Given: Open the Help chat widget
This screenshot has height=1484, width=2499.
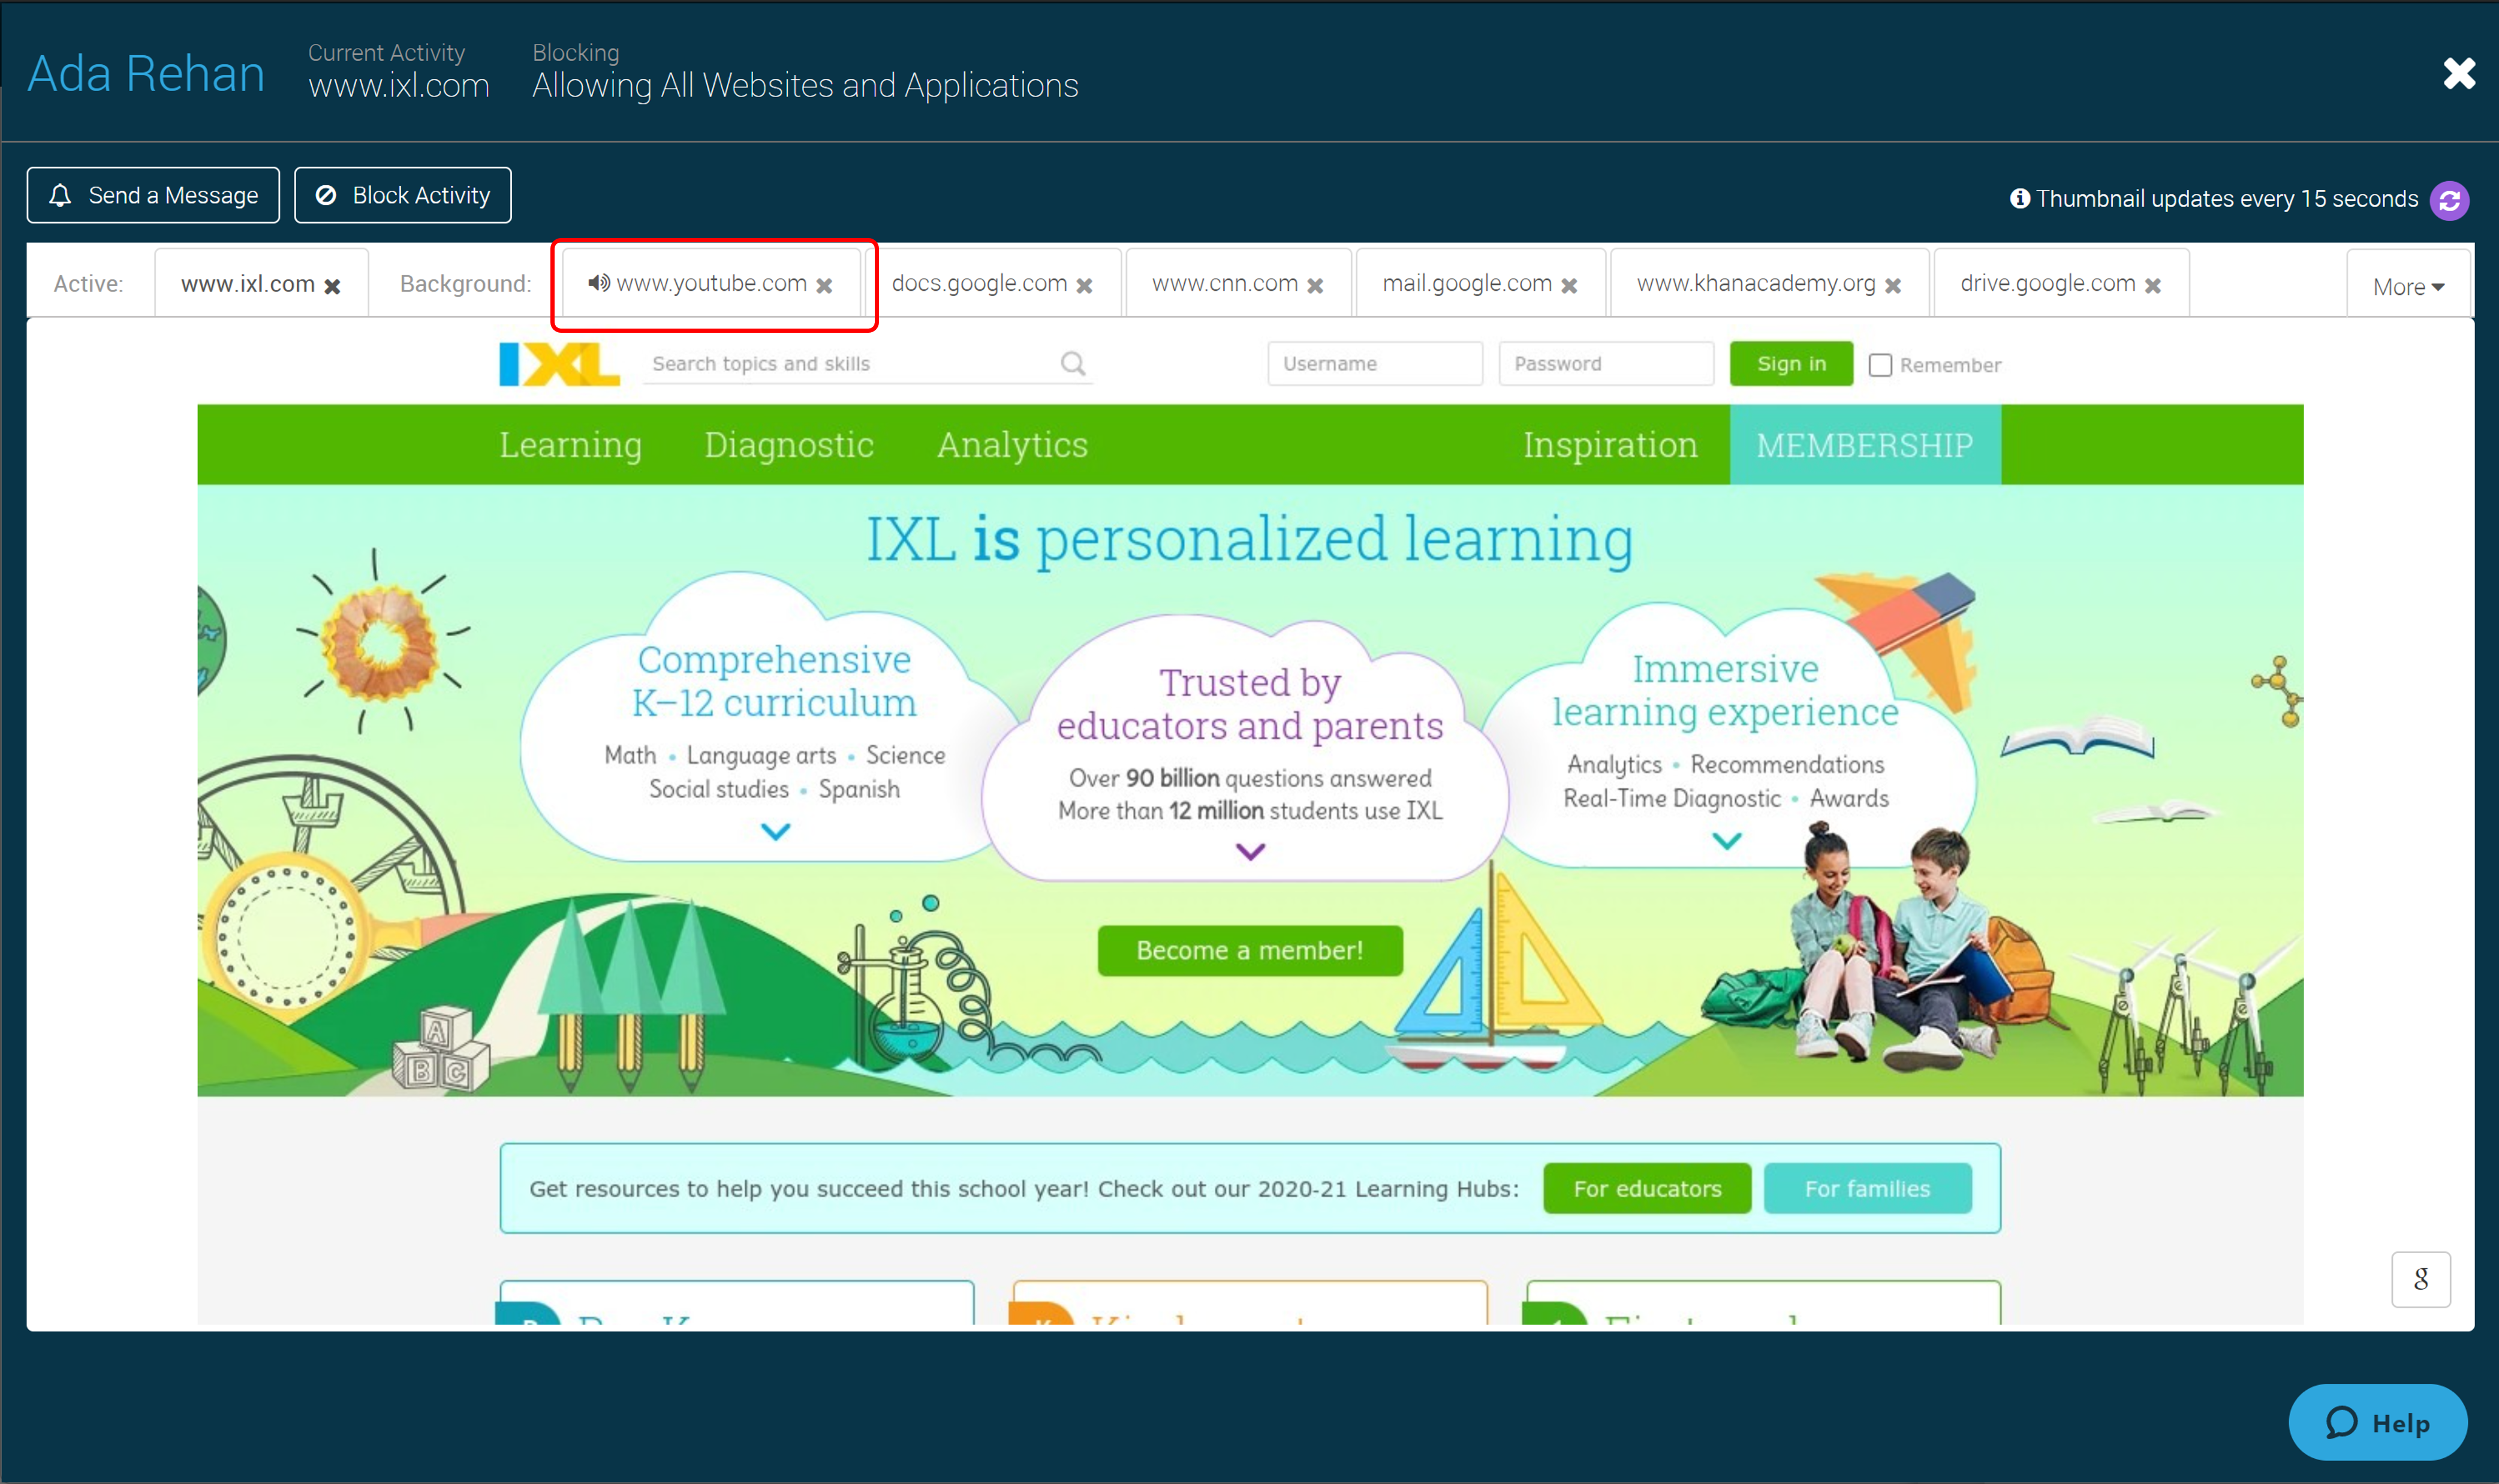Looking at the screenshot, I should pyautogui.click(x=2377, y=1422).
